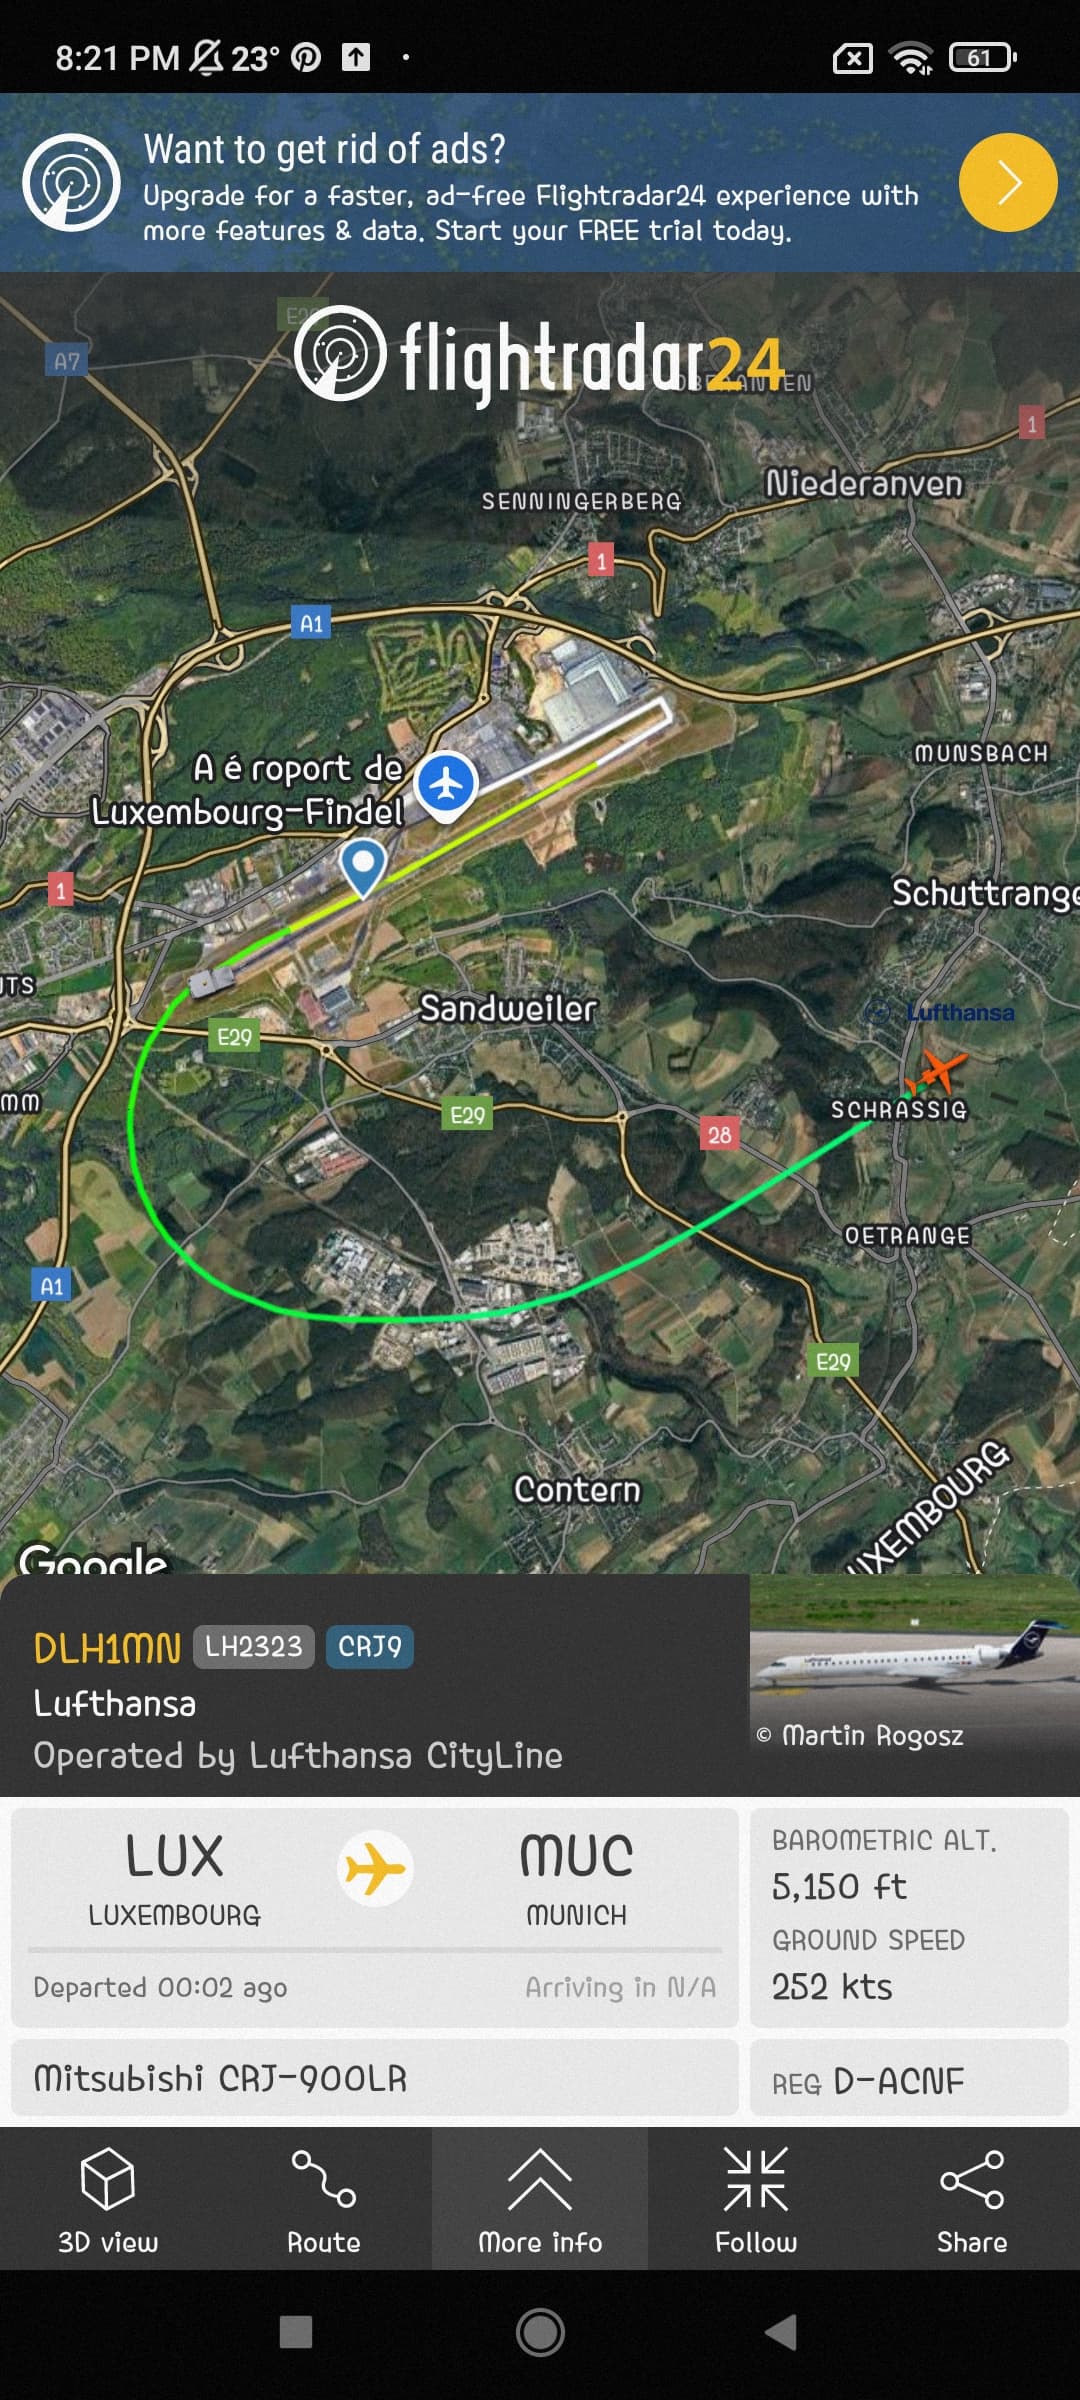1080x2400 pixels.
Task: Tap the CRJ9 aircraft type tag
Action: coord(370,1647)
